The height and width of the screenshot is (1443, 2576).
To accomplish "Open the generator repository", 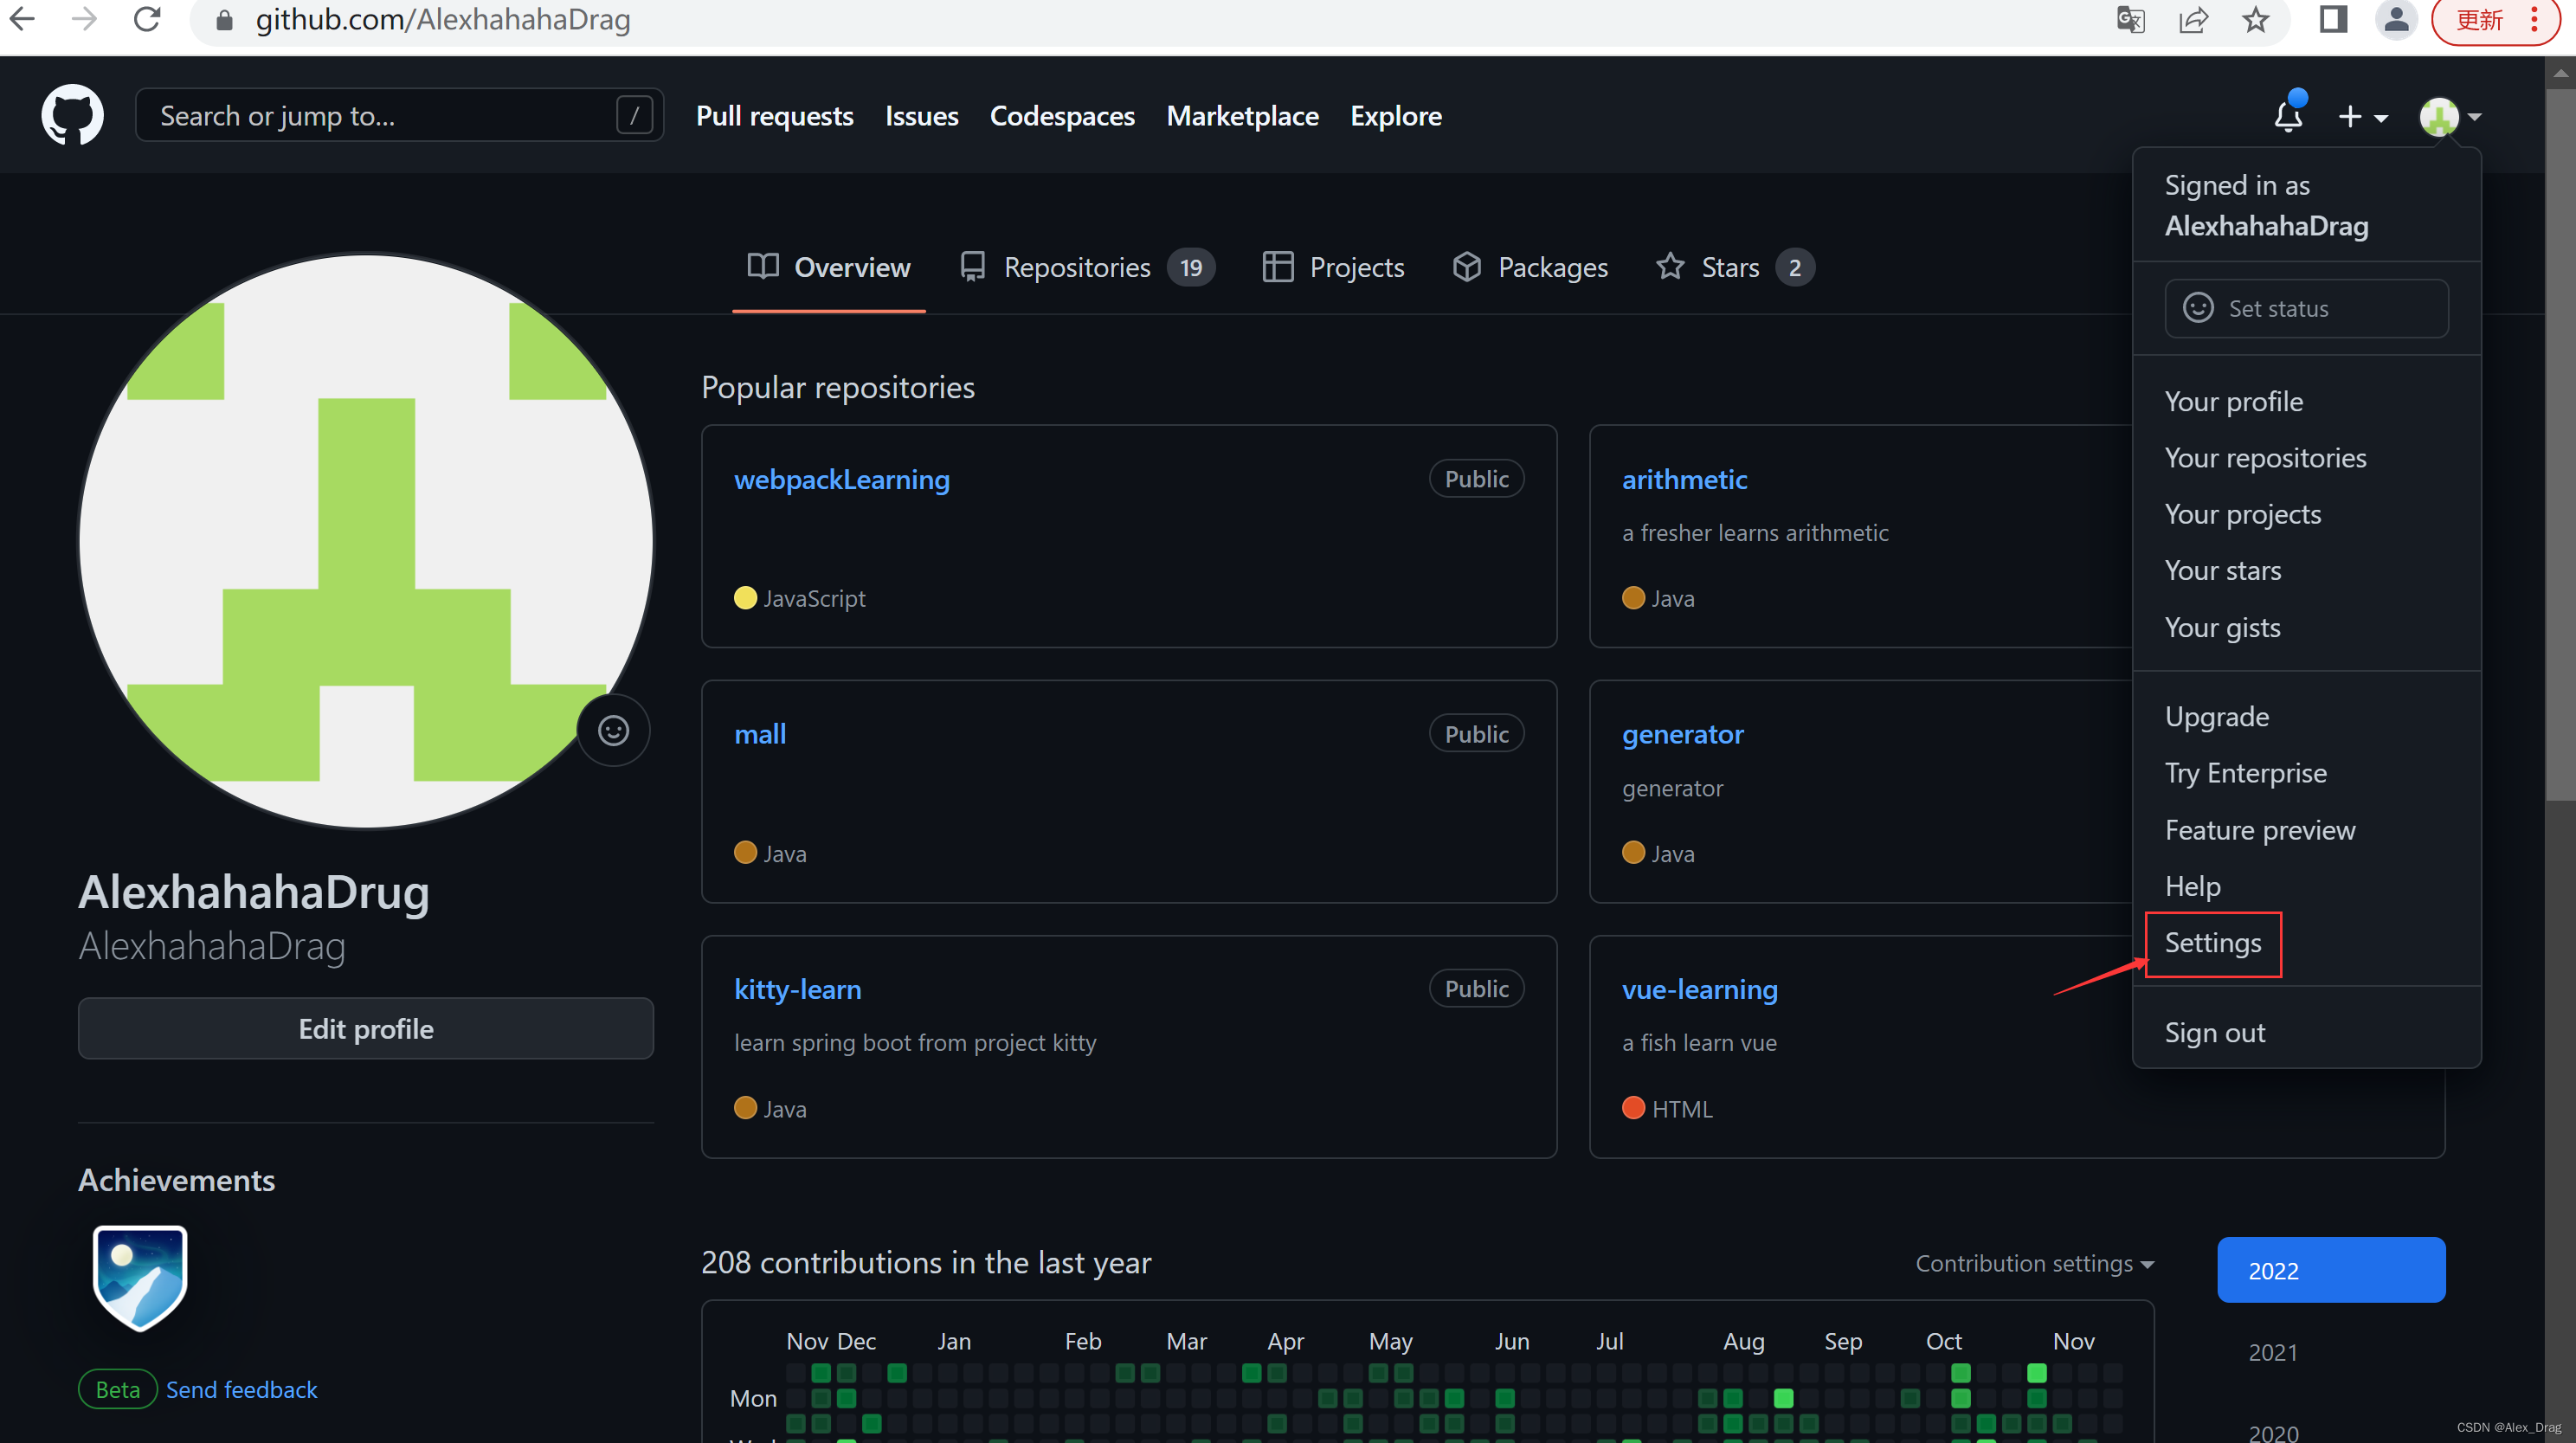I will (x=1682, y=734).
